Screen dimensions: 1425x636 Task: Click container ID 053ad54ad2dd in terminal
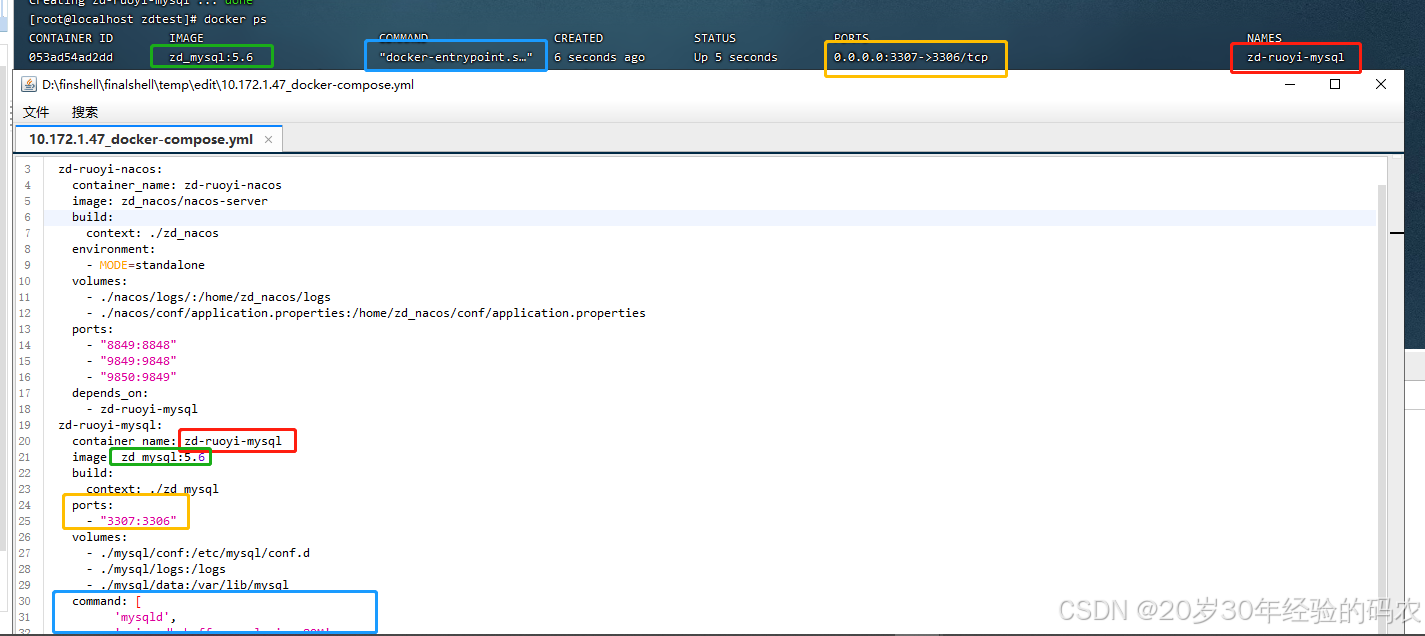pos(71,57)
